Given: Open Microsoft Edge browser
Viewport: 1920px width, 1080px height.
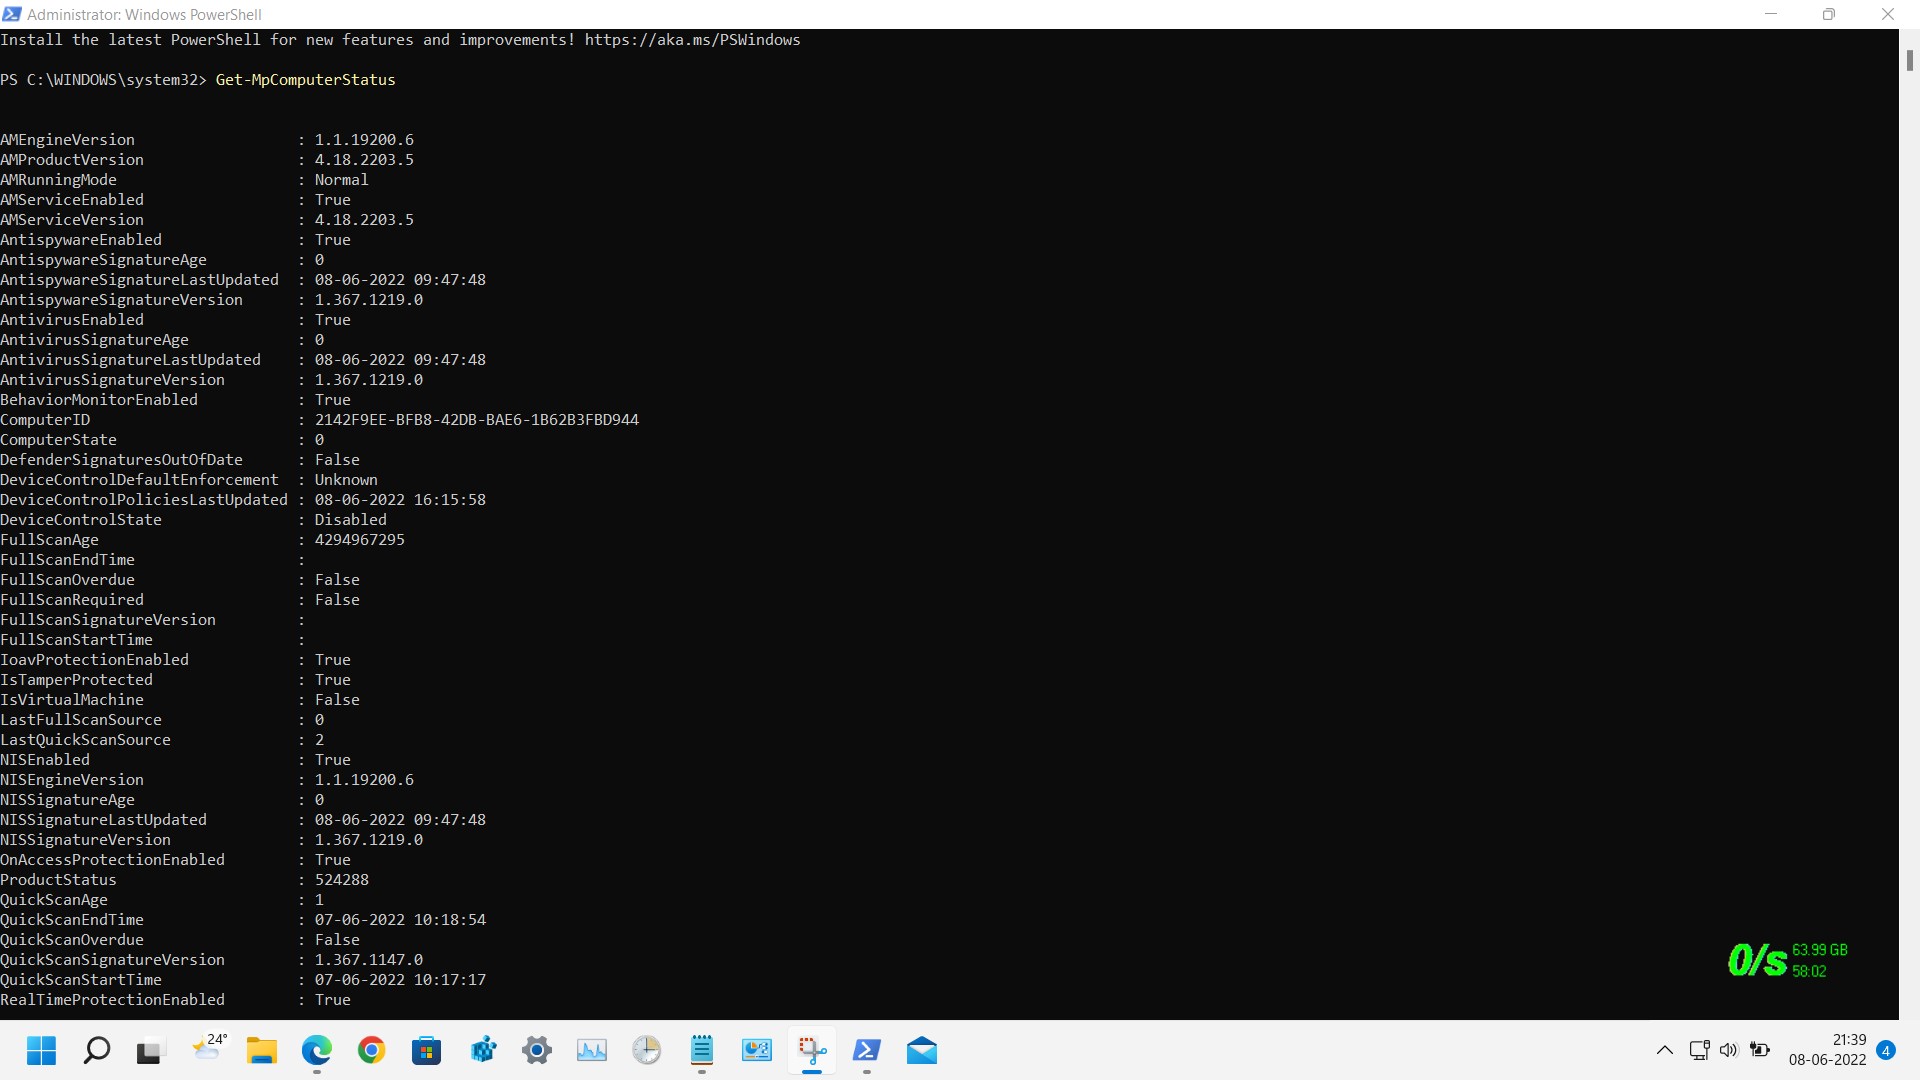Looking at the screenshot, I should pyautogui.click(x=318, y=1051).
